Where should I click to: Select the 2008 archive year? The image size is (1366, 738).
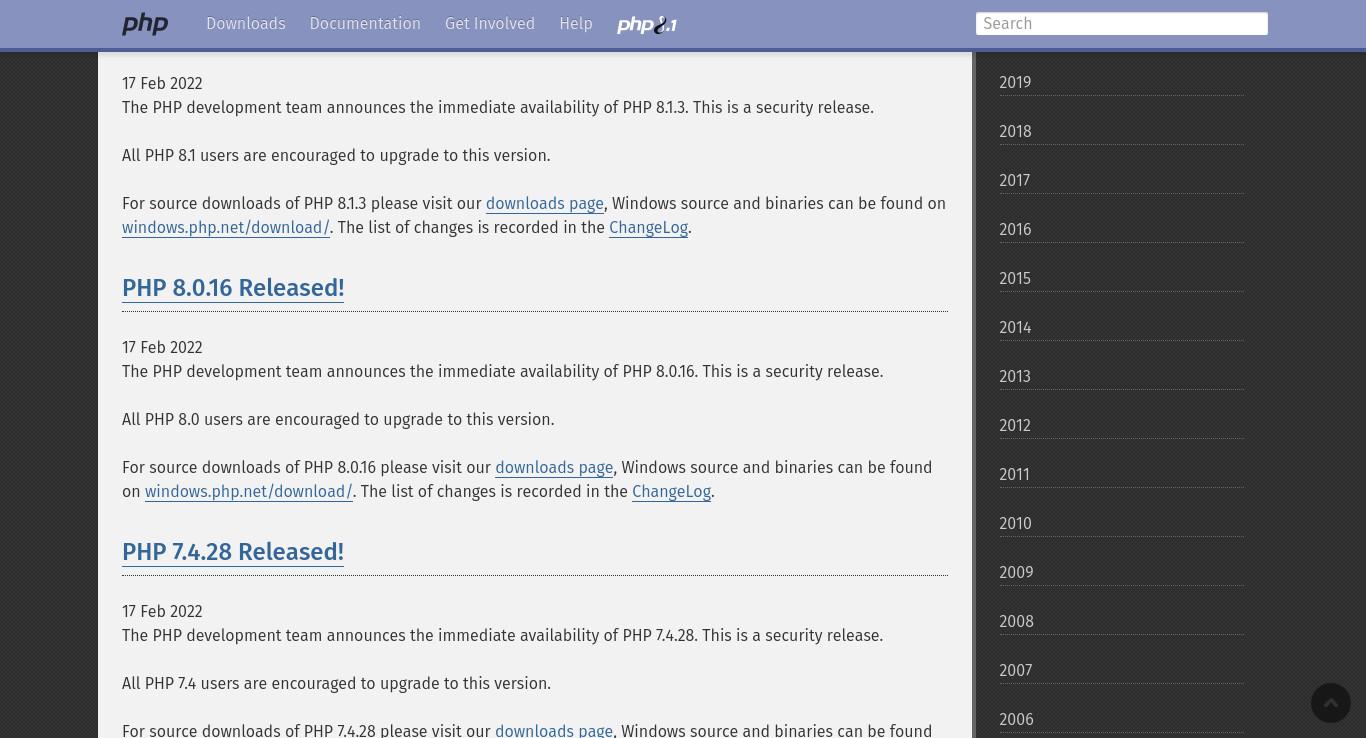pyautogui.click(x=1122, y=622)
